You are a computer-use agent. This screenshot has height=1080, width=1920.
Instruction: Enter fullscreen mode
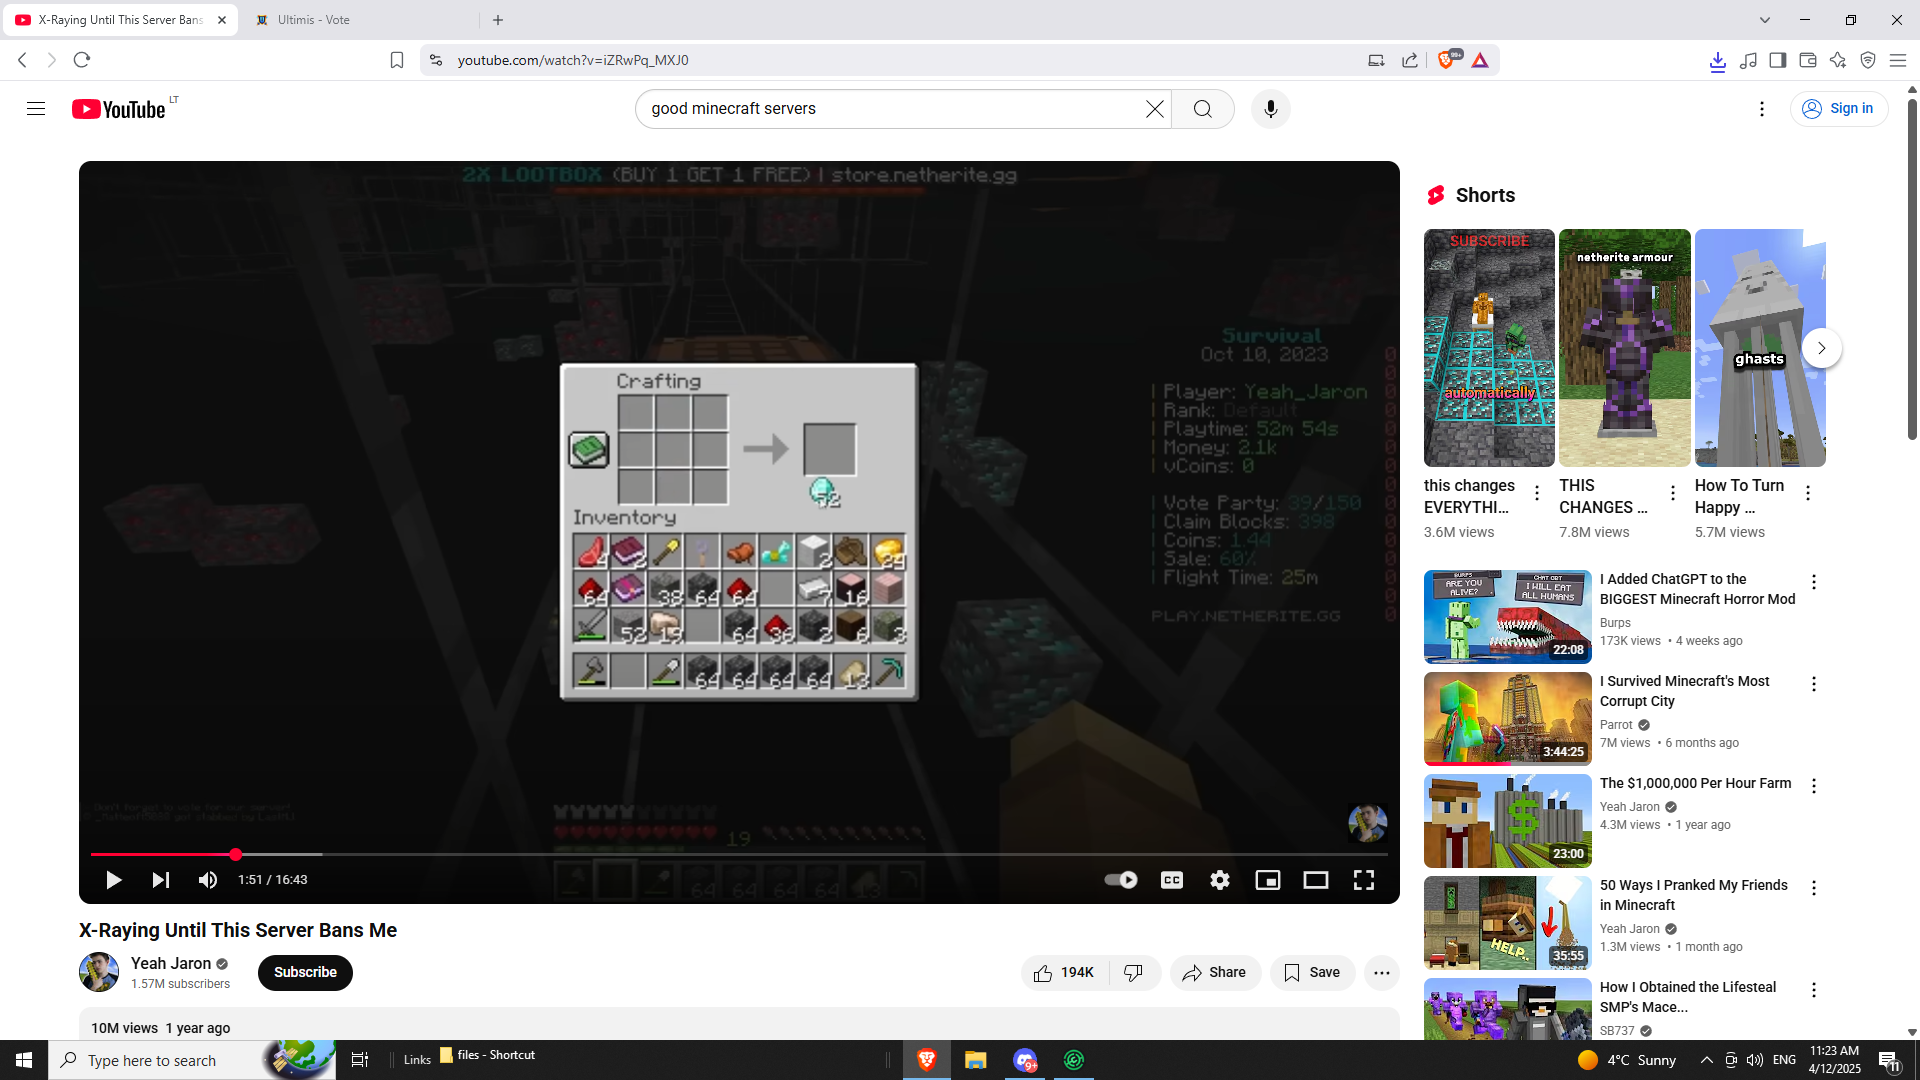1363,880
